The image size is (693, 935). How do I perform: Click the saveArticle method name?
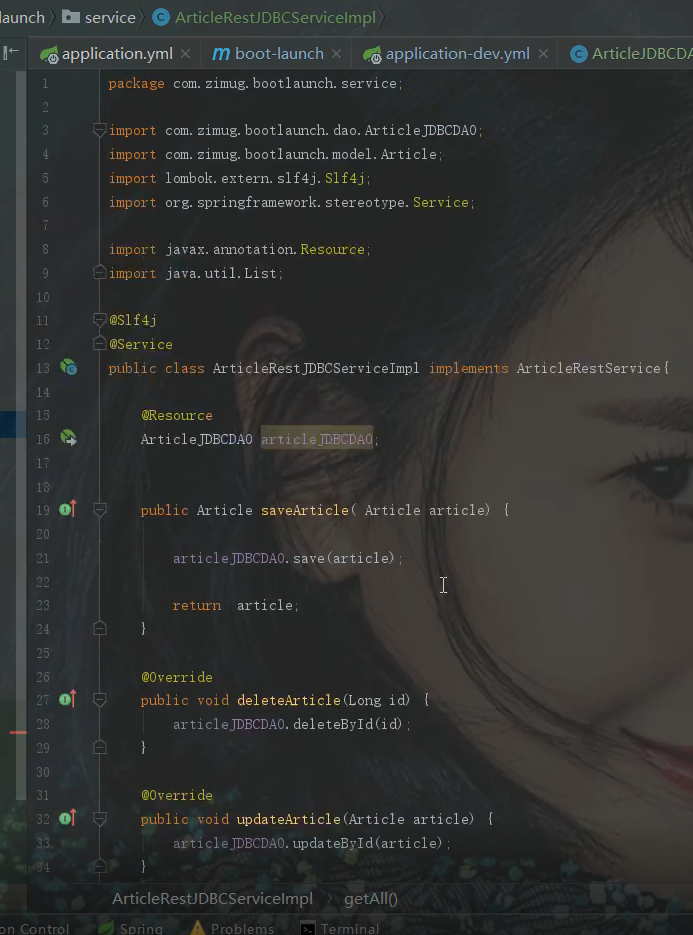coord(305,510)
